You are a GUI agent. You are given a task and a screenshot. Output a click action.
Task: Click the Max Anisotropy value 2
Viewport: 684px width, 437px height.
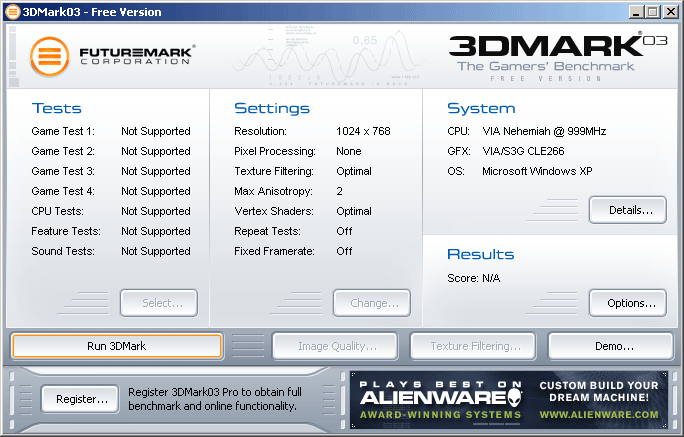(339, 191)
